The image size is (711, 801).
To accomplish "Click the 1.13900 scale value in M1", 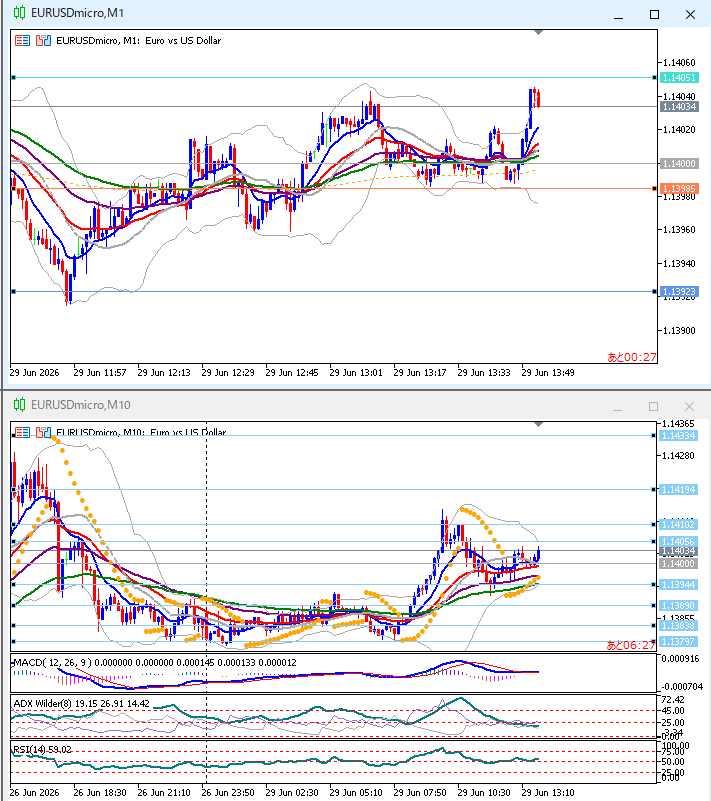I will tap(679, 331).
